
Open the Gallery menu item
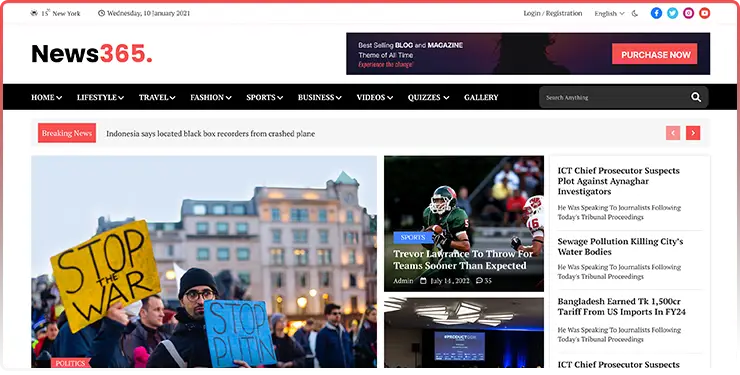click(481, 97)
